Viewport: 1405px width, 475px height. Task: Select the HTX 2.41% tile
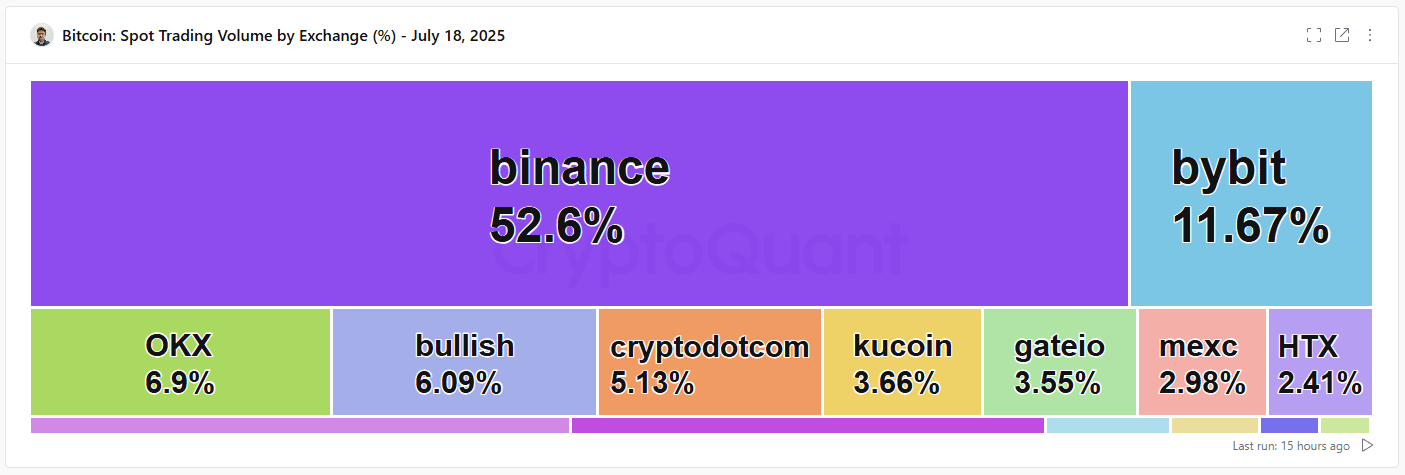(x=1320, y=362)
